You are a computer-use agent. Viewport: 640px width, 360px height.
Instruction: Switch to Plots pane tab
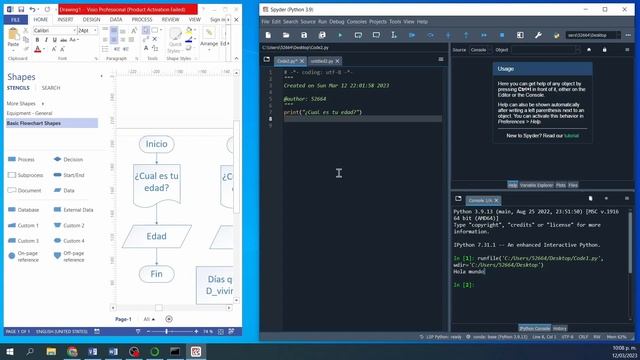(x=561, y=185)
